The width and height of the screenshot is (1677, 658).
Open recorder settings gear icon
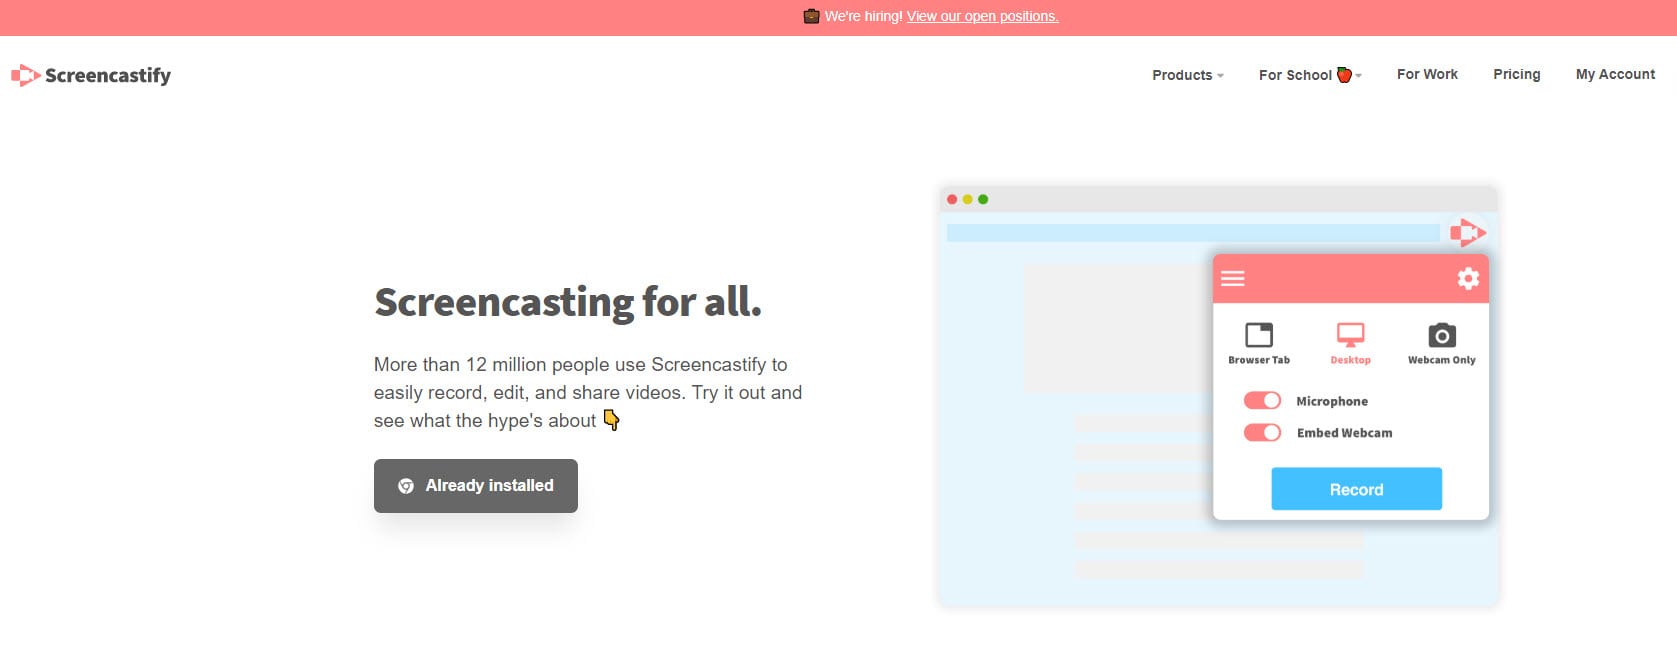coord(1468,278)
